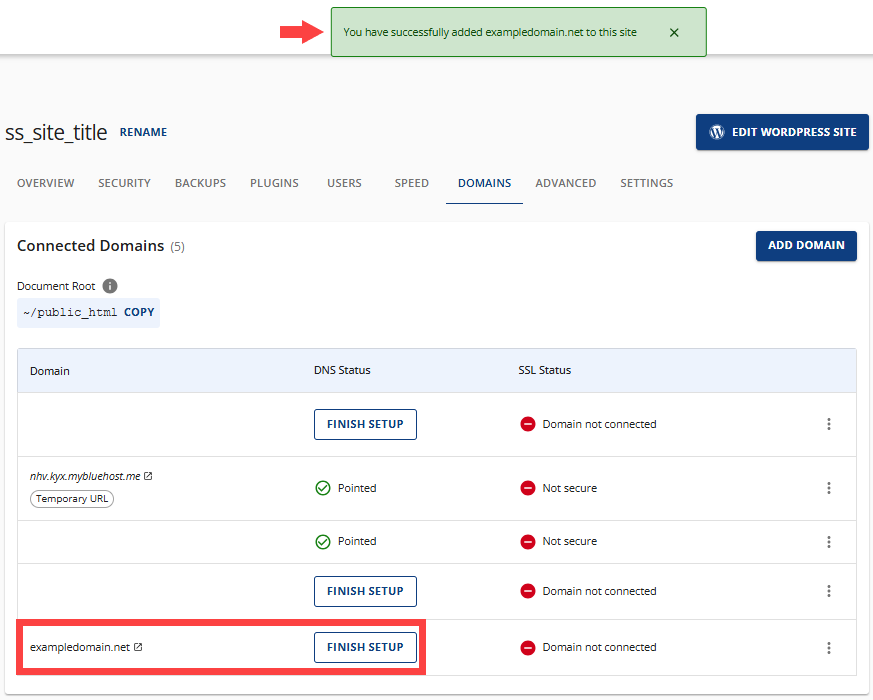Open the options menu for the first domain row
This screenshot has width=873, height=700.
click(x=829, y=424)
